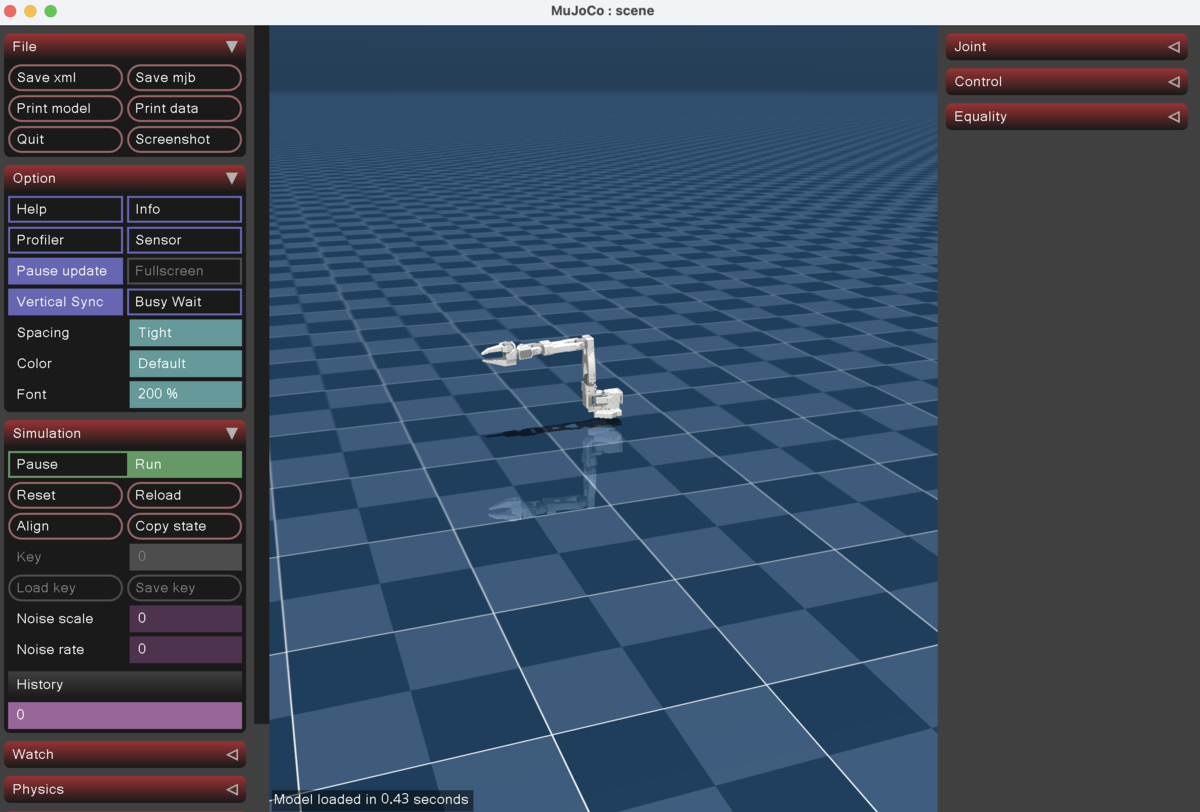This screenshot has height=812, width=1200.
Task: Click the Simulation section header label
Action: (x=47, y=433)
